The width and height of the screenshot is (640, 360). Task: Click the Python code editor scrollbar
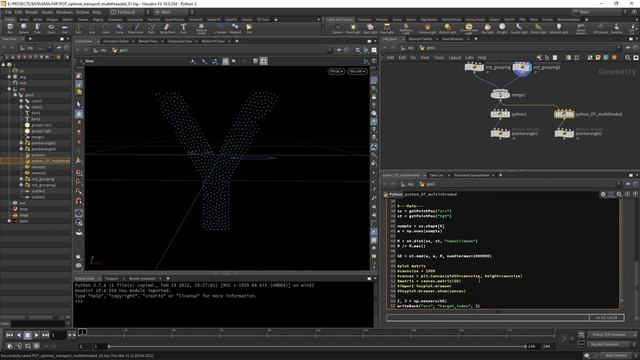tap(623, 253)
